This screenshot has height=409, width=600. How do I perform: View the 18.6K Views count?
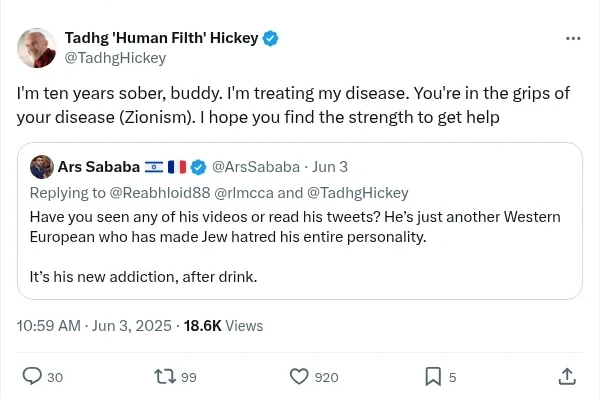223,325
